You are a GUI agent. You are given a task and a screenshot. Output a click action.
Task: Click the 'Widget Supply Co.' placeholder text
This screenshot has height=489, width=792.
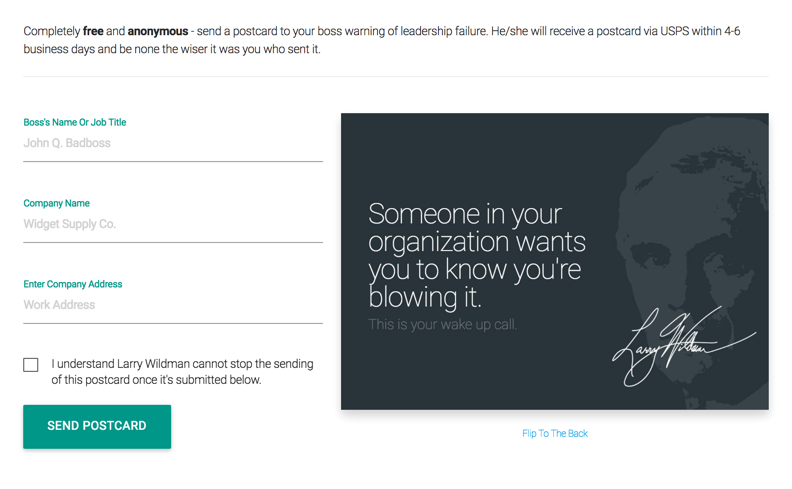pyautogui.click(x=70, y=224)
